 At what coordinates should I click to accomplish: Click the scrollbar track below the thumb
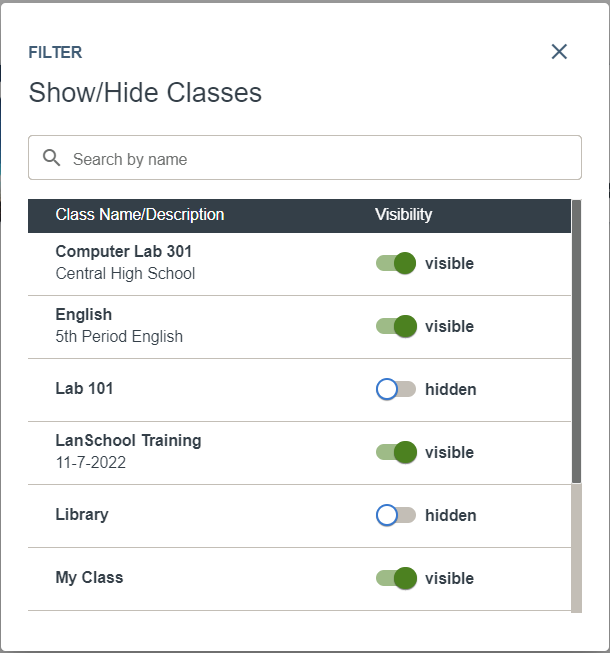[576, 548]
